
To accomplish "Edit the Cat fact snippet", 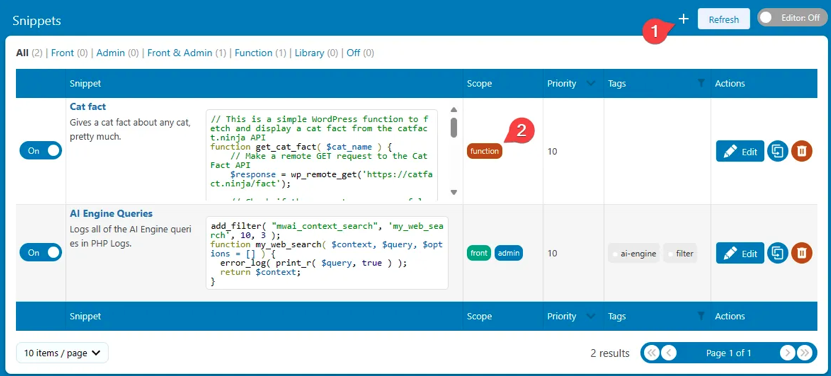I will (740, 152).
